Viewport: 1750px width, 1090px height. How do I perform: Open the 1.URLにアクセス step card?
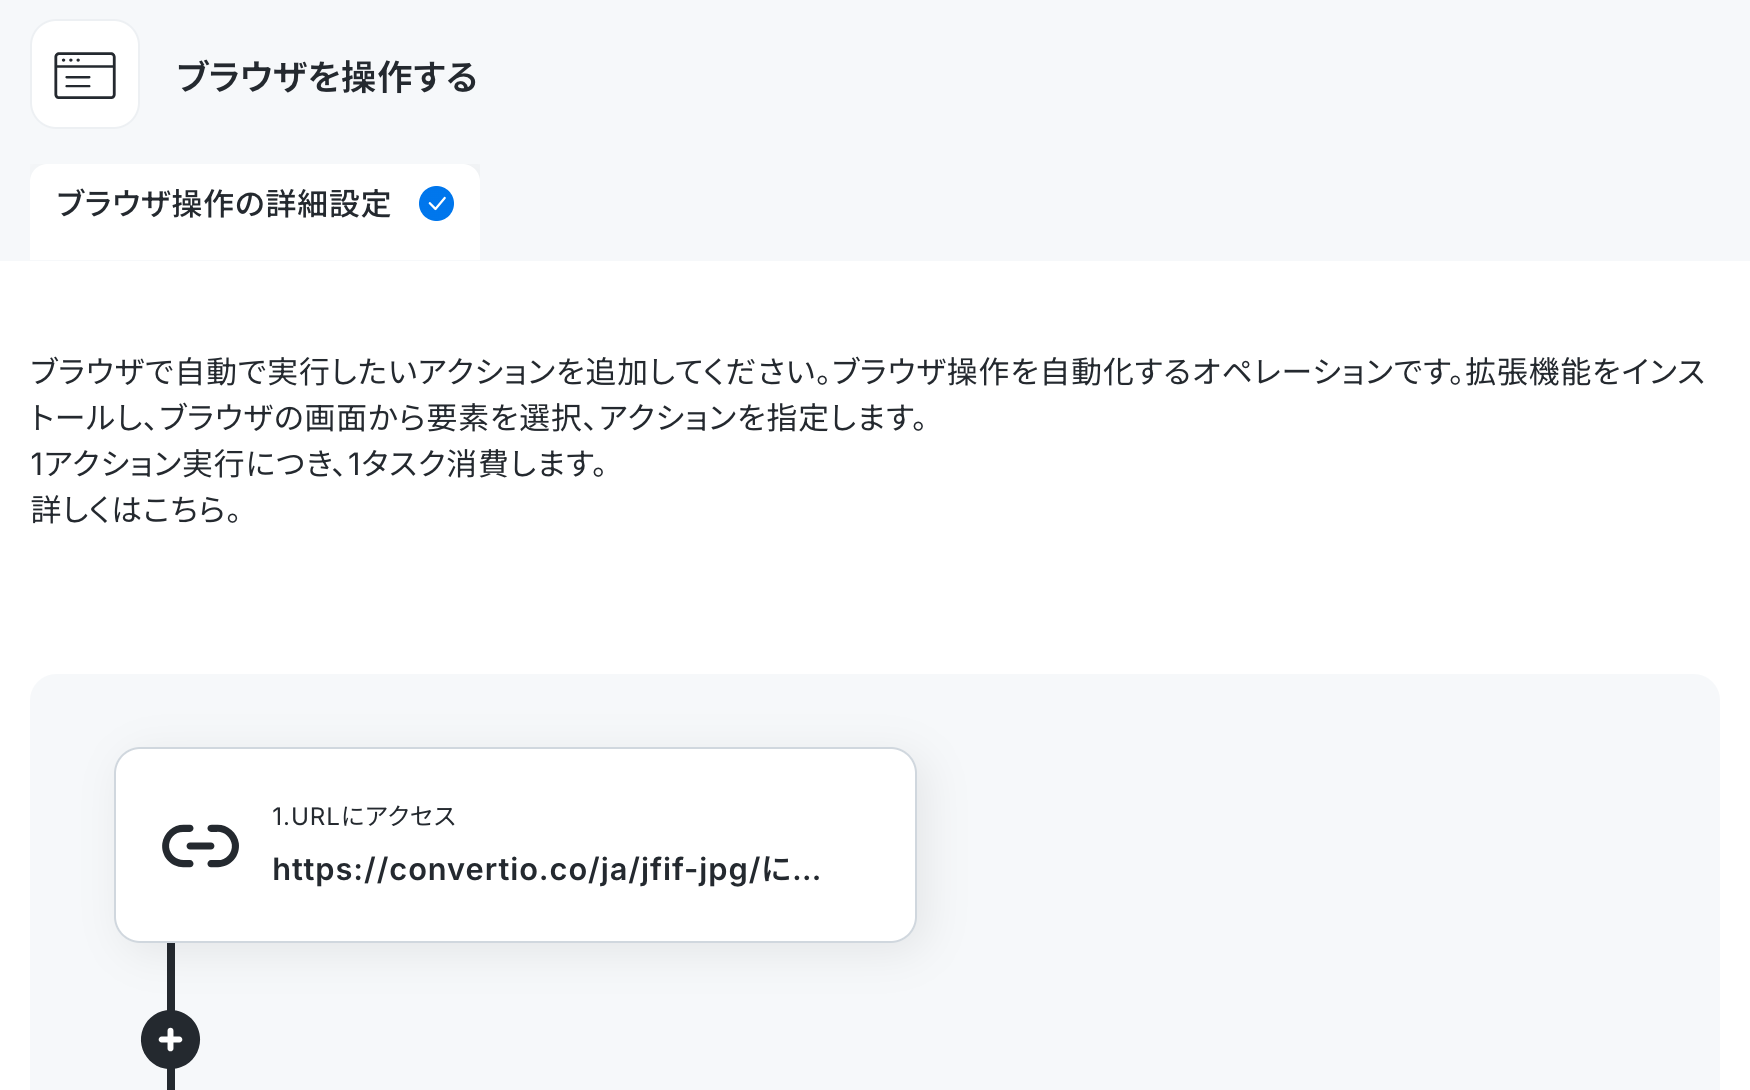pyautogui.click(x=515, y=845)
